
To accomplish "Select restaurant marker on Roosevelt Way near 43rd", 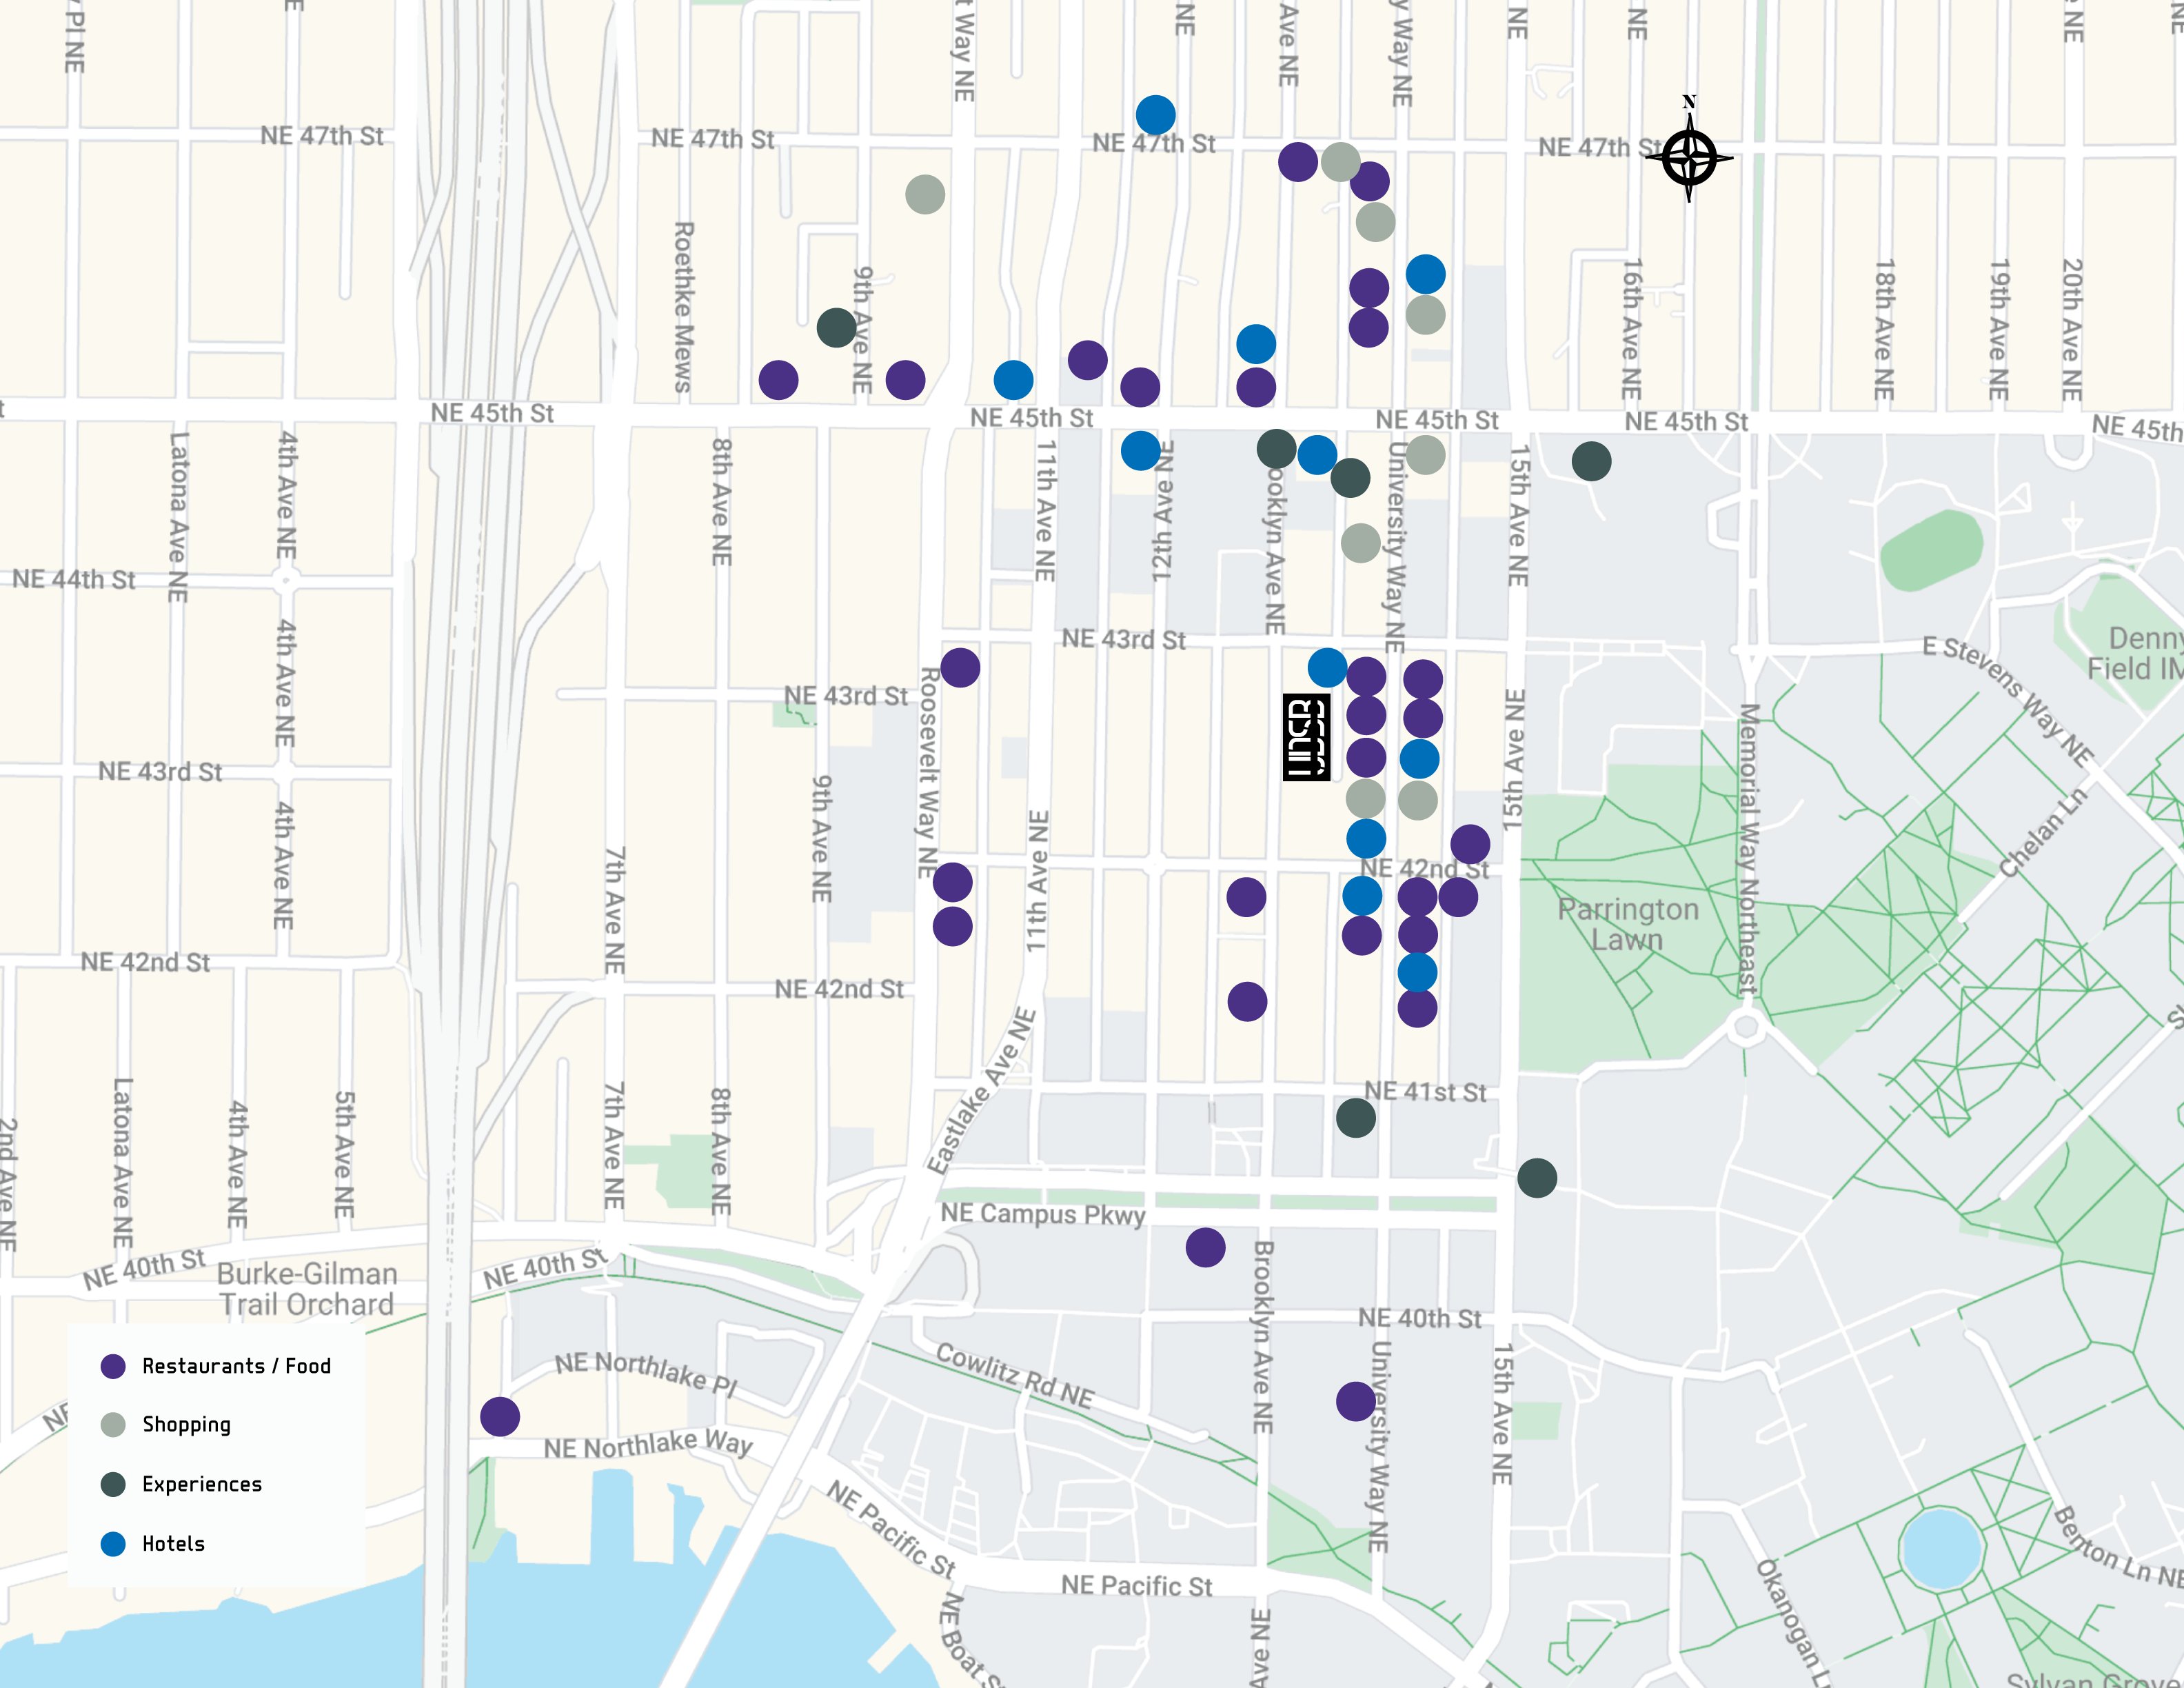I will click(960, 667).
